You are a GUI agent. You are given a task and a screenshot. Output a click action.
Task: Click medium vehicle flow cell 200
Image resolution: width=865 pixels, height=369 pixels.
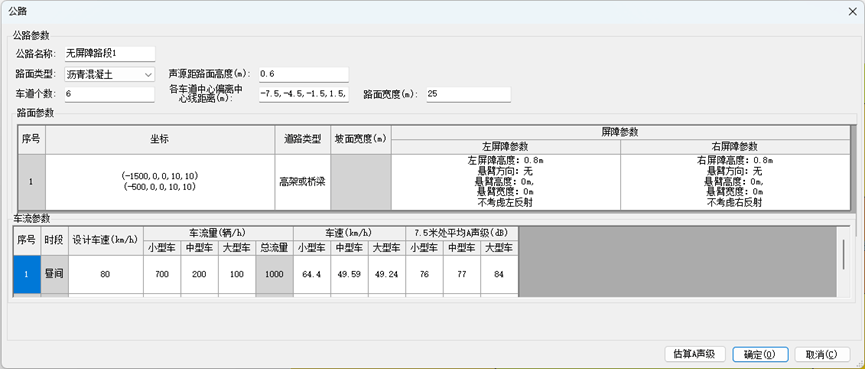(200, 274)
